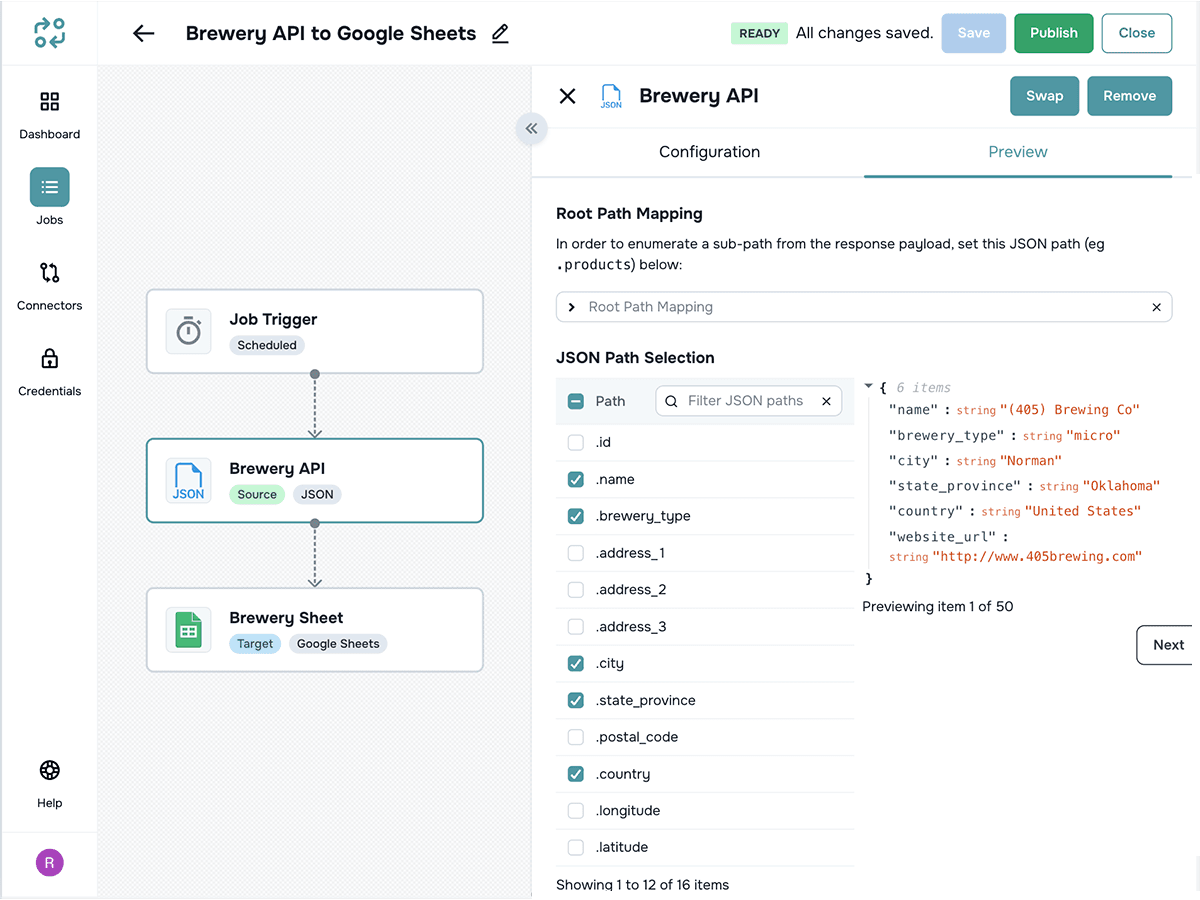Click the Google Sheets tag on Brewery Sheet
The height and width of the screenshot is (900, 1200).
click(338, 643)
